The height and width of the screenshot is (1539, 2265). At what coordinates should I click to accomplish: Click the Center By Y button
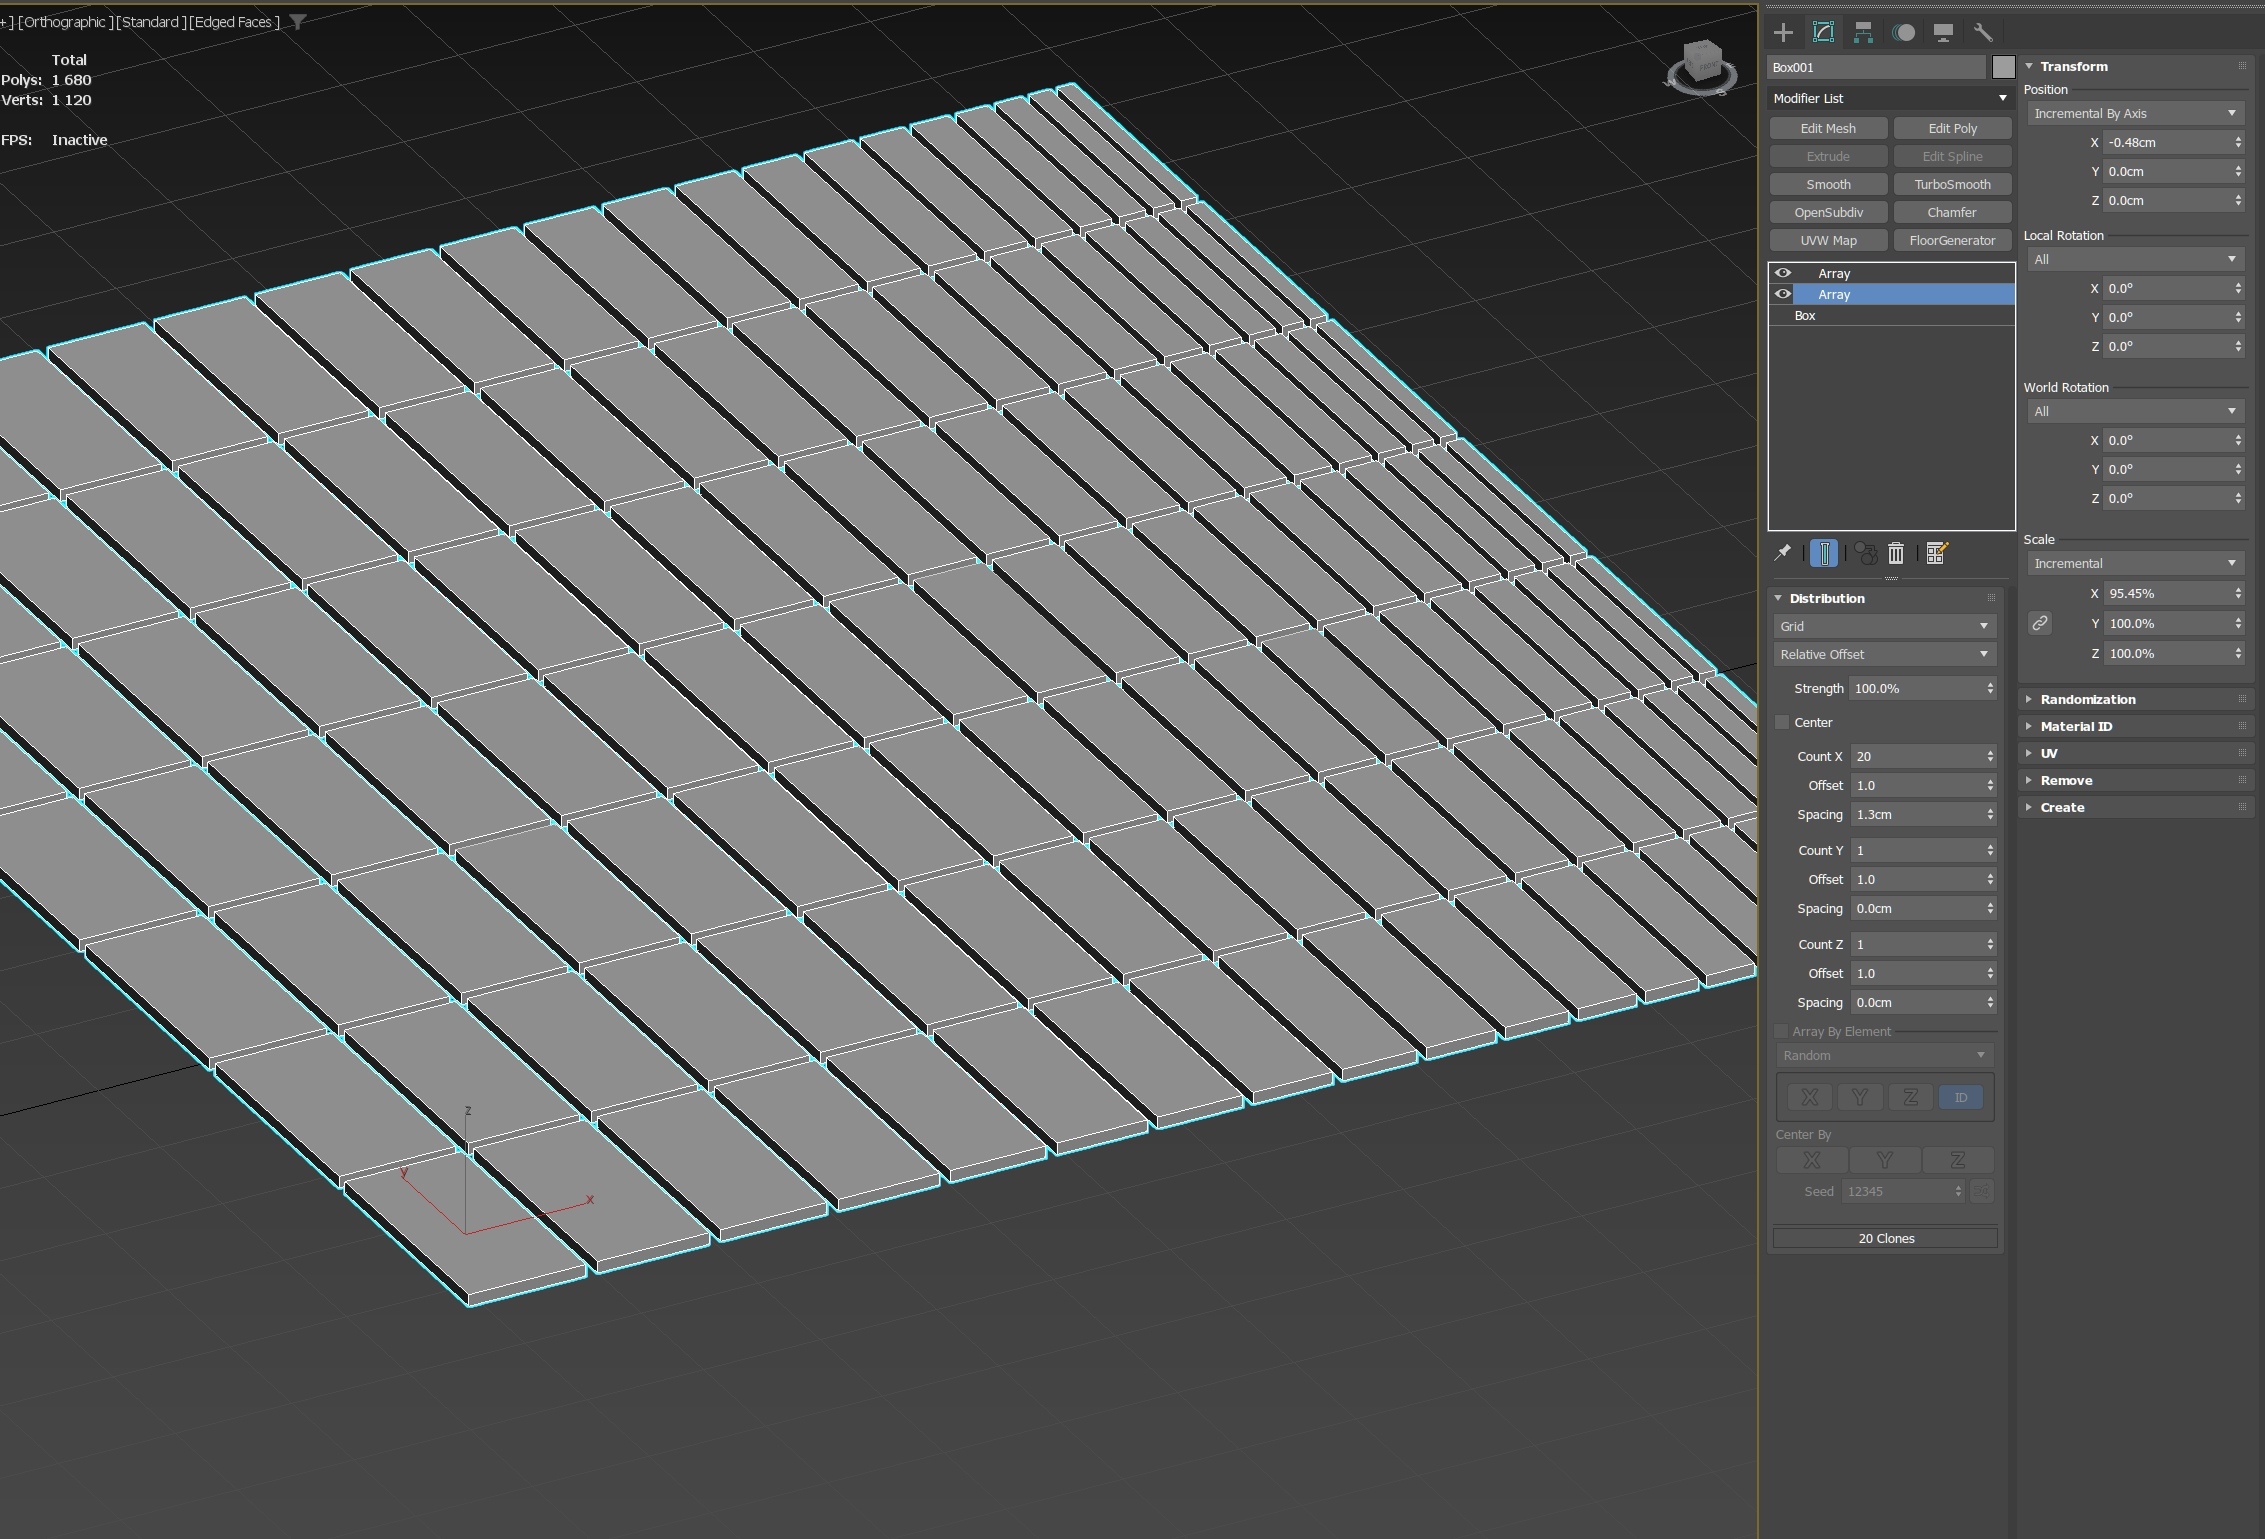coord(1884,1160)
